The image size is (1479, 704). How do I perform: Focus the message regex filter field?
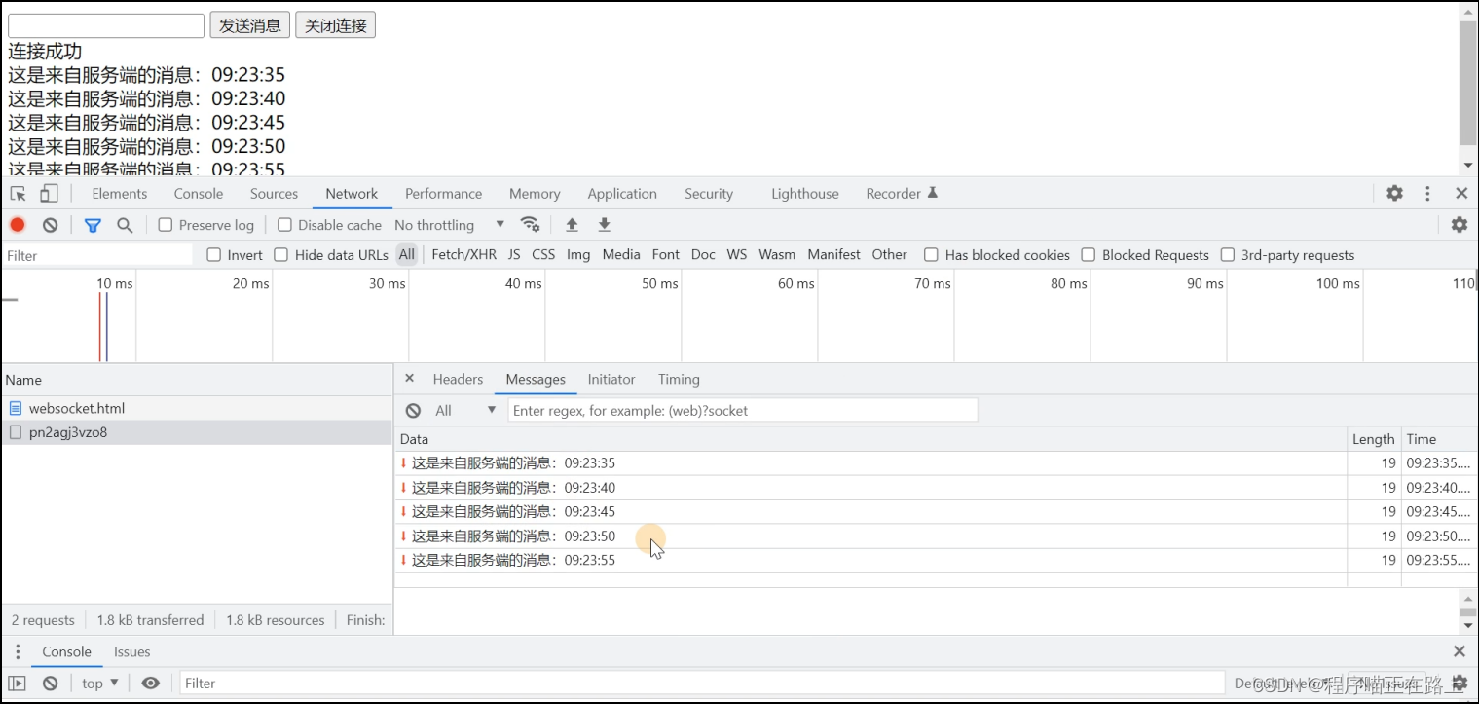[x=743, y=411]
